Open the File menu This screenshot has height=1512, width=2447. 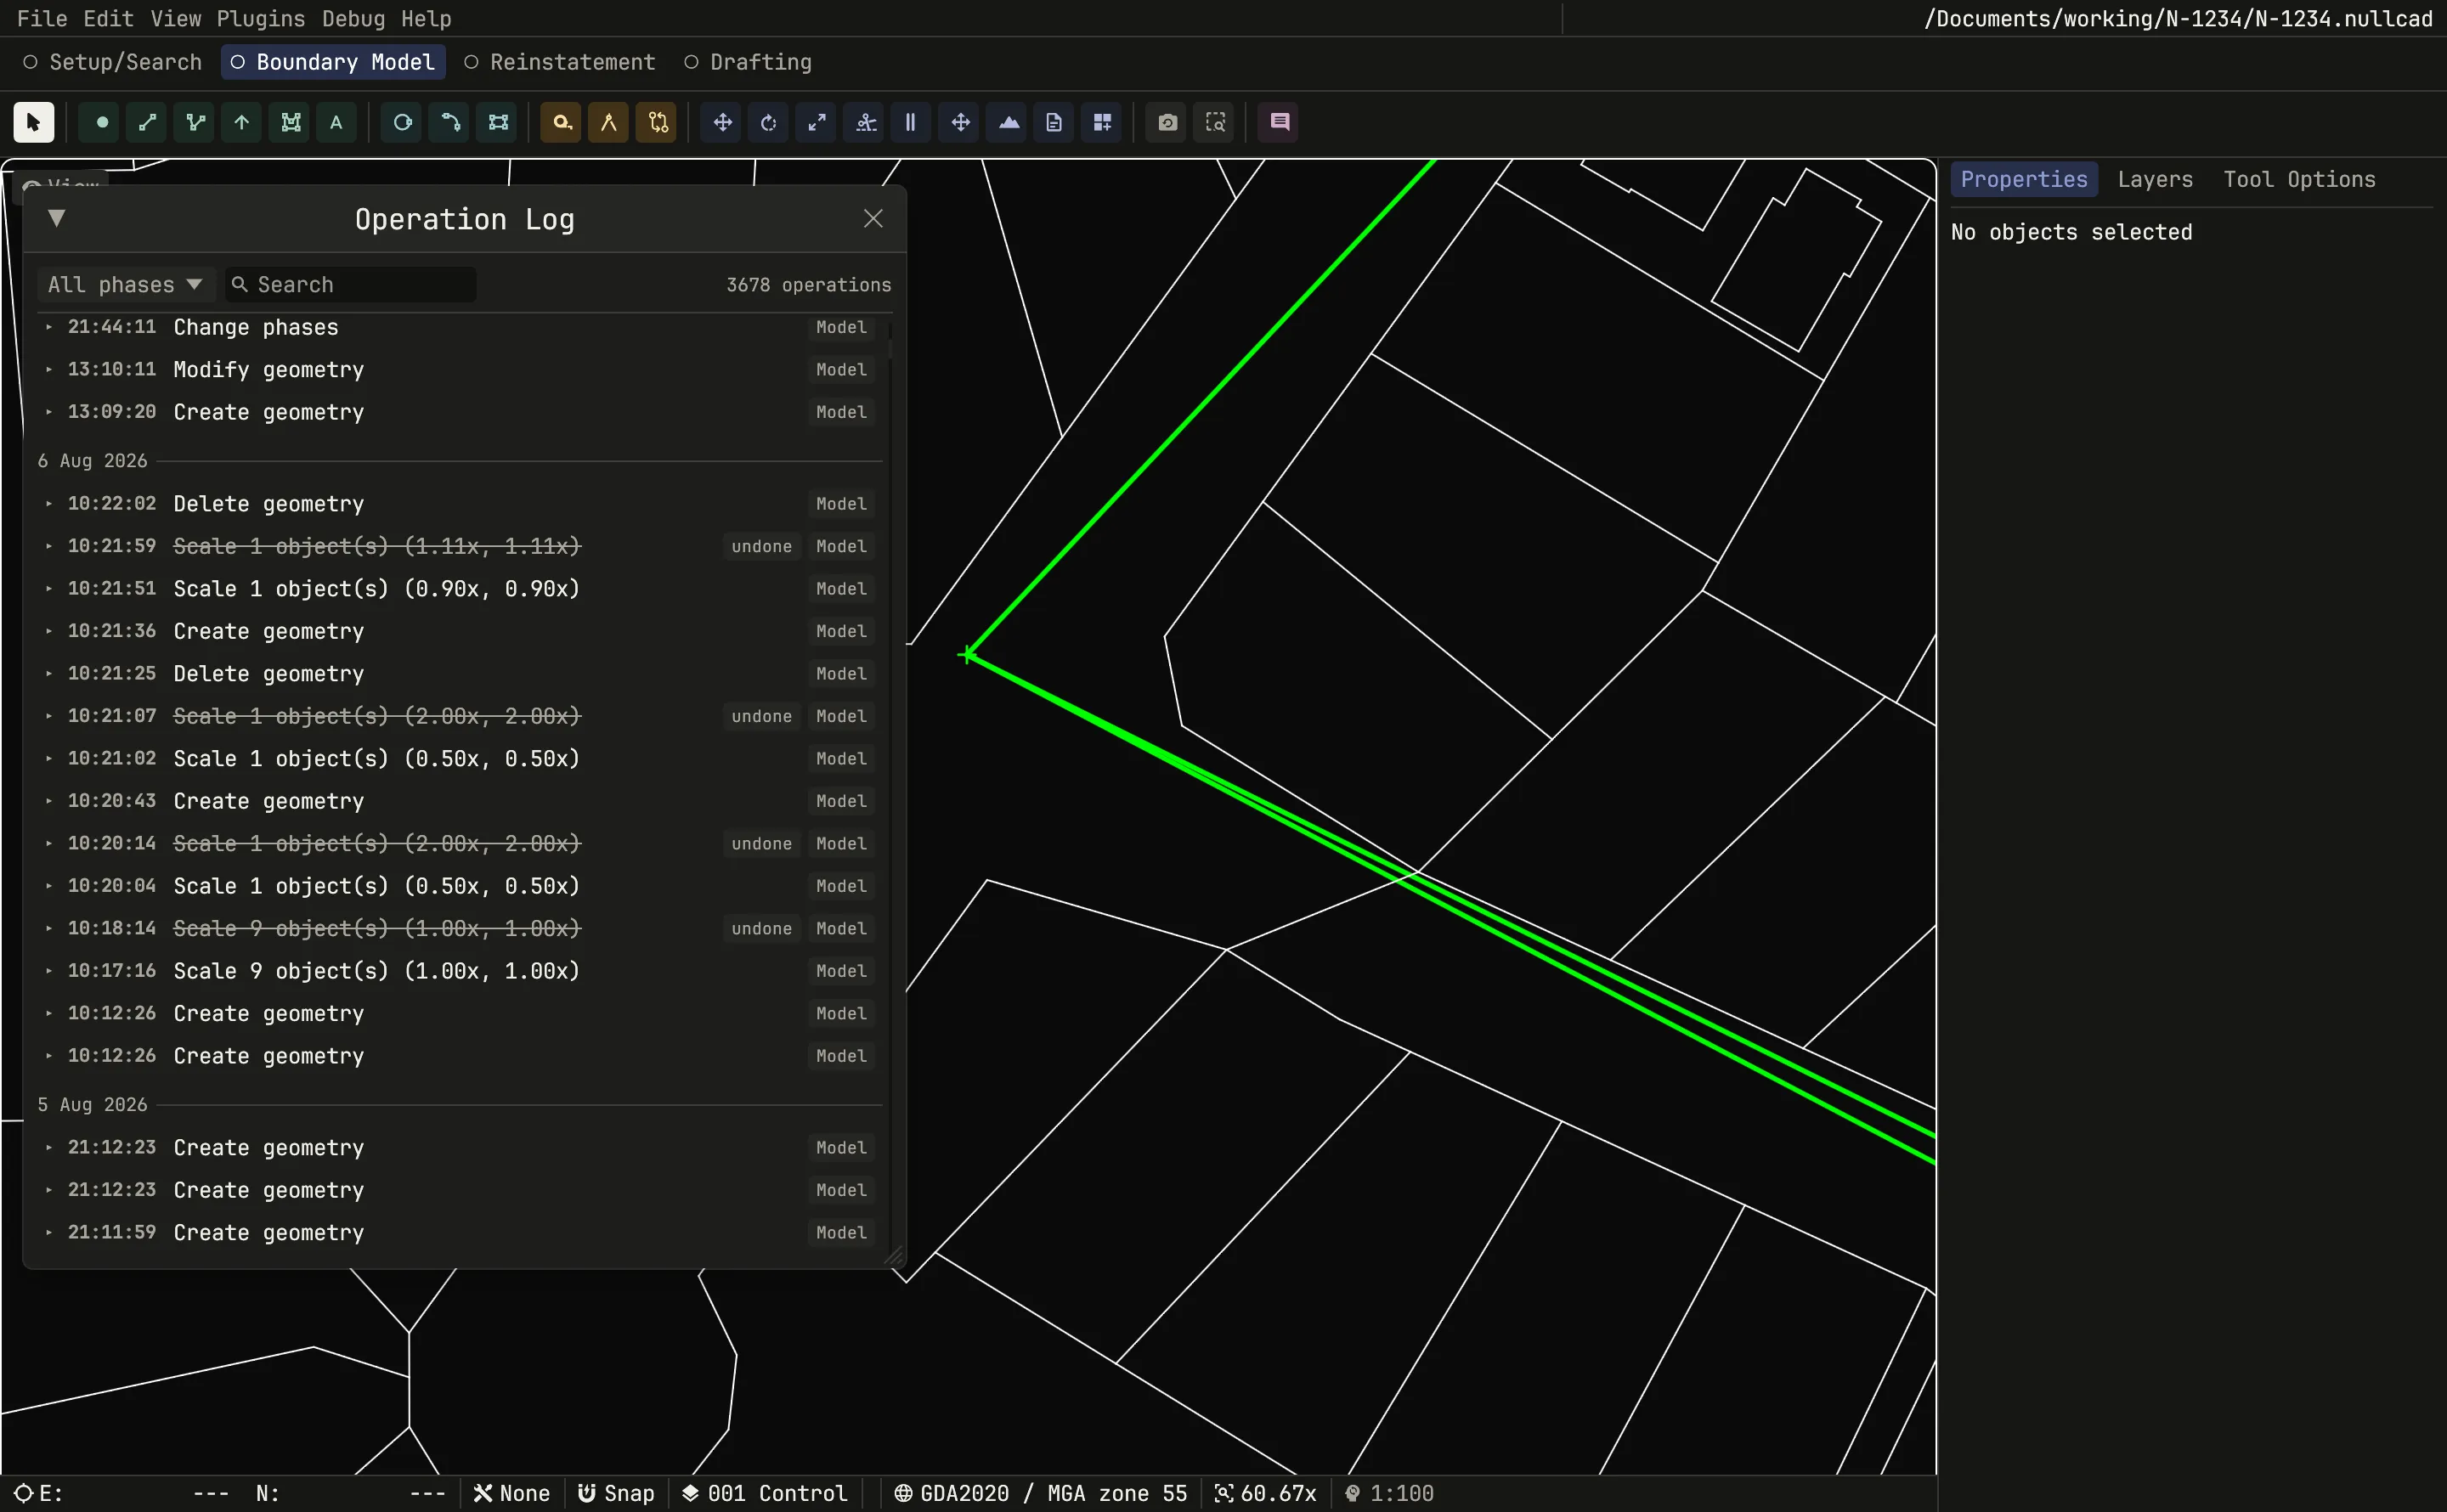42,19
